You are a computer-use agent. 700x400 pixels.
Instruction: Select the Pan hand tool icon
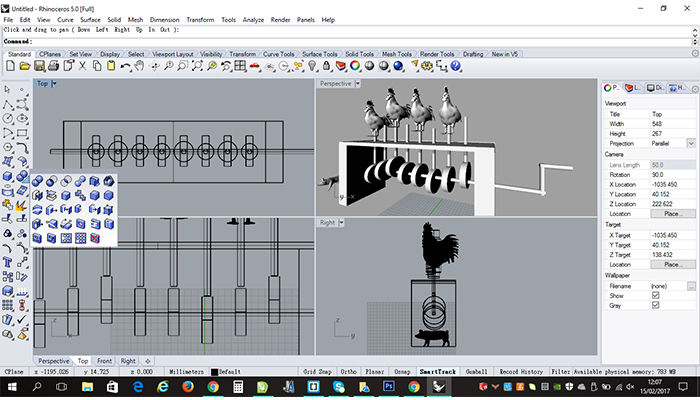[140, 66]
